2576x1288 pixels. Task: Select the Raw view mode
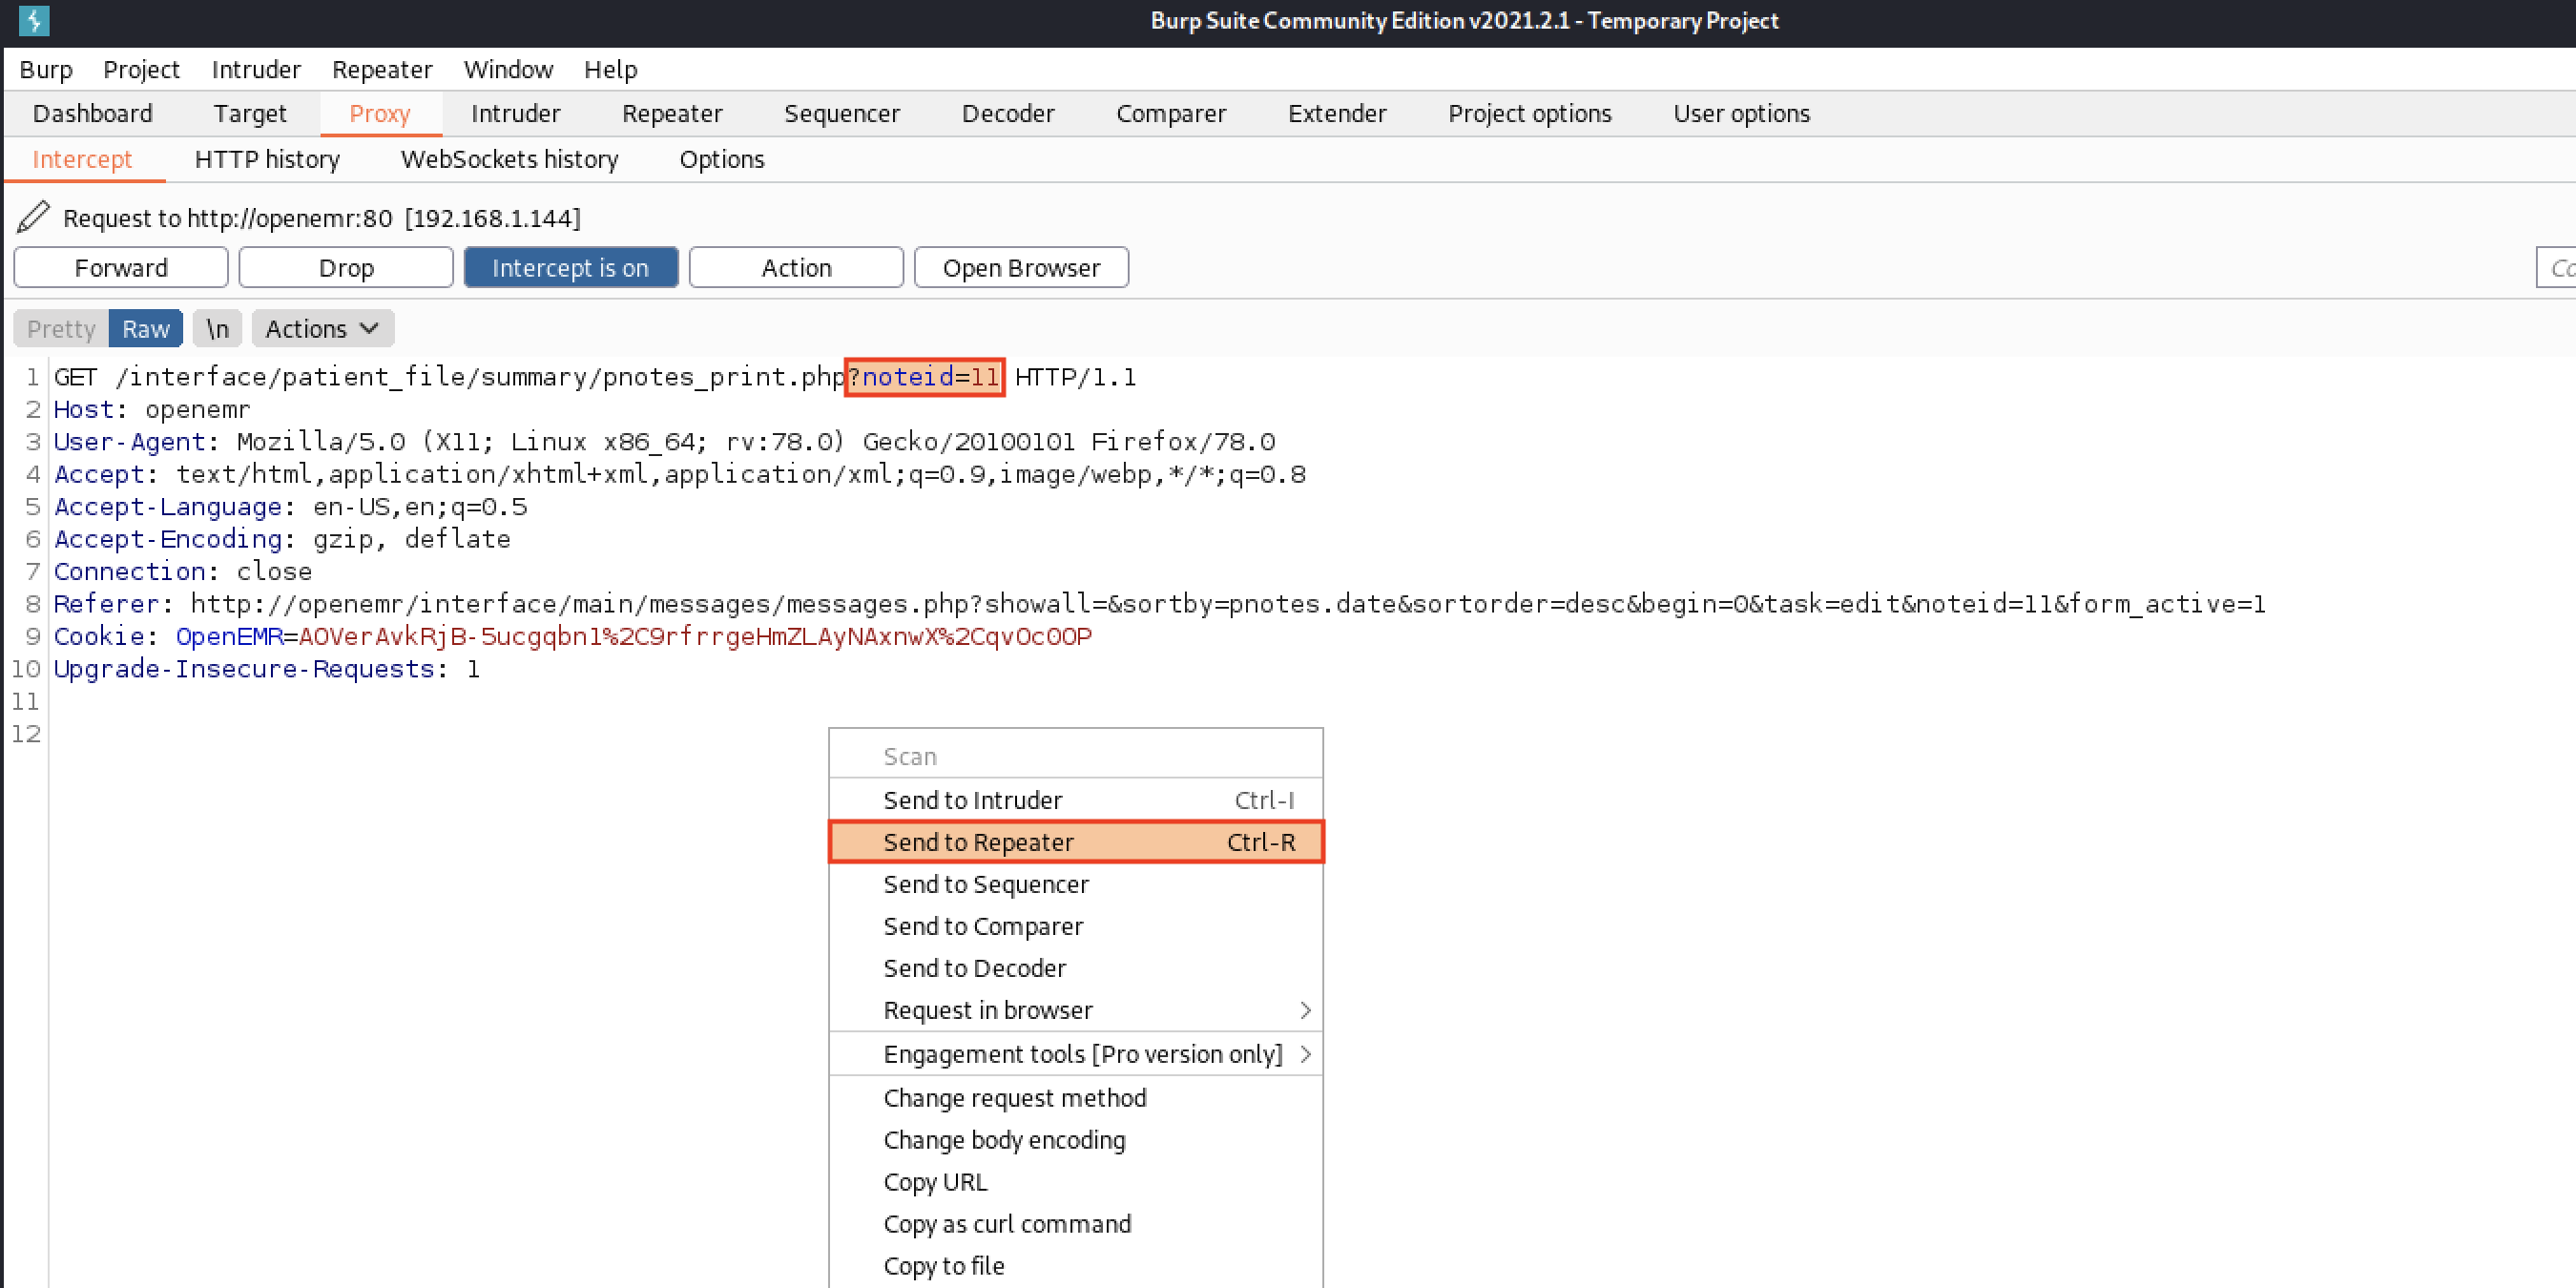(146, 329)
